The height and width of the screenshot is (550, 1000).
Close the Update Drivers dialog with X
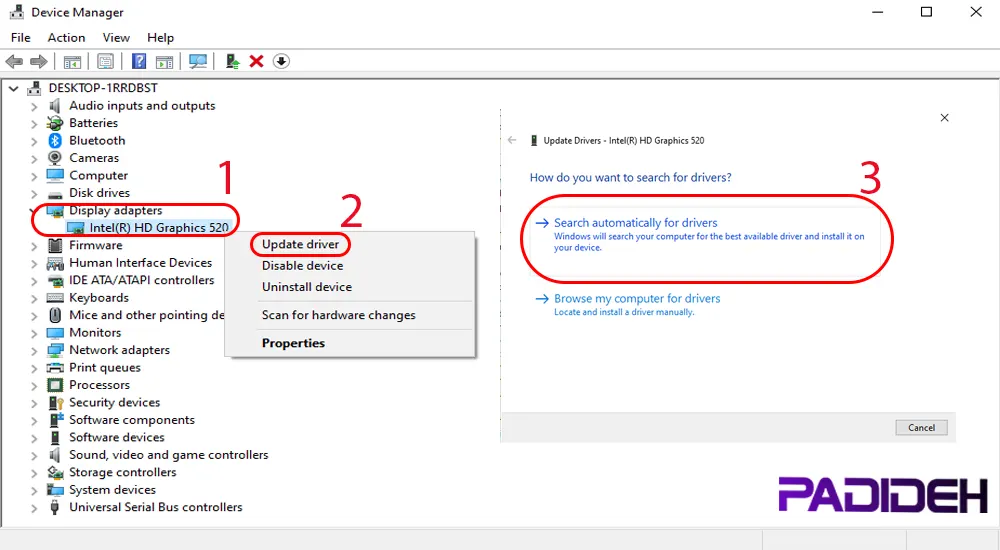pyautogui.click(x=945, y=117)
